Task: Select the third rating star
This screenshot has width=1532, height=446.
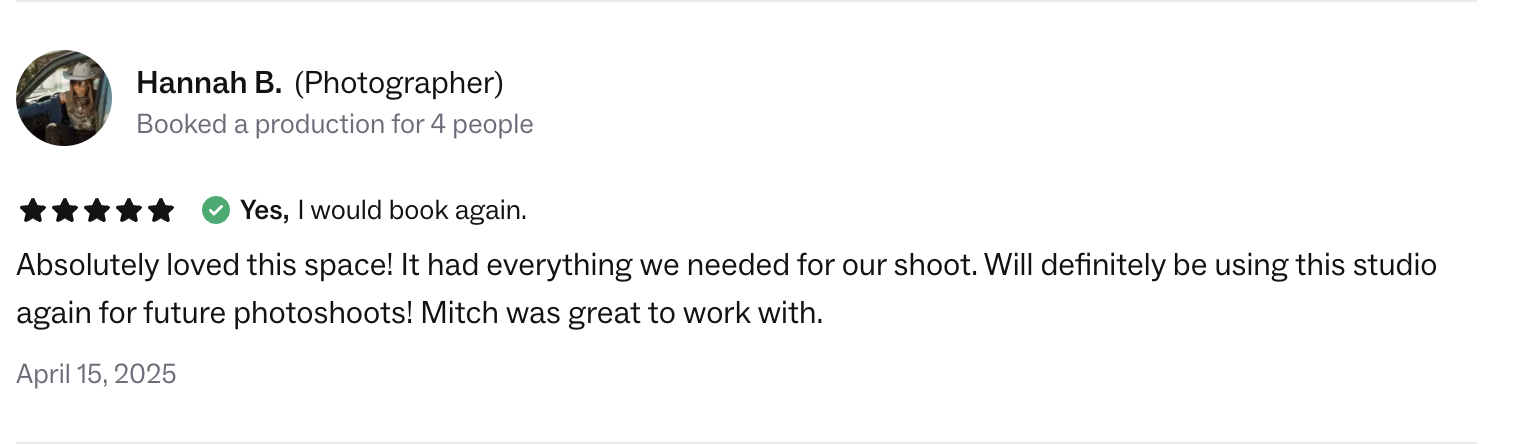Action: click(x=97, y=211)
